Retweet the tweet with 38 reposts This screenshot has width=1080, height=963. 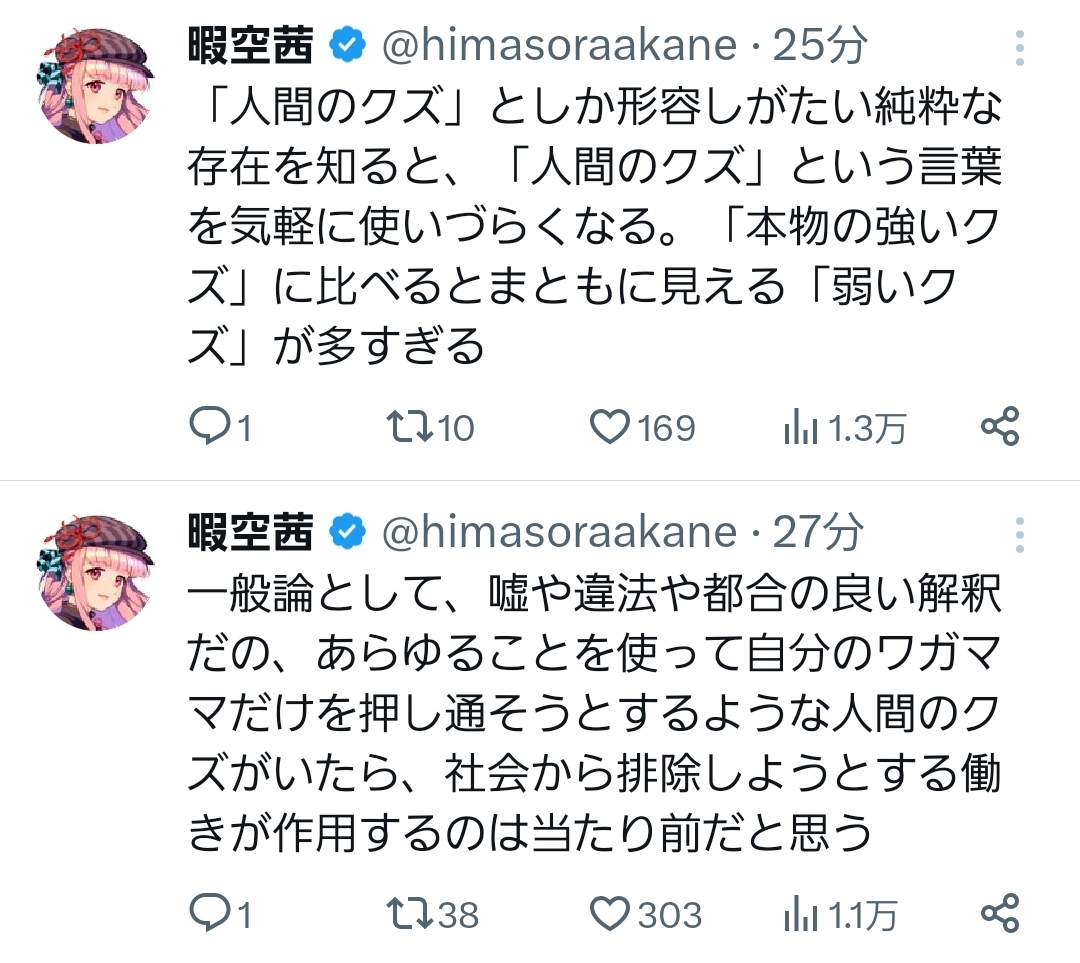[408, 913]
